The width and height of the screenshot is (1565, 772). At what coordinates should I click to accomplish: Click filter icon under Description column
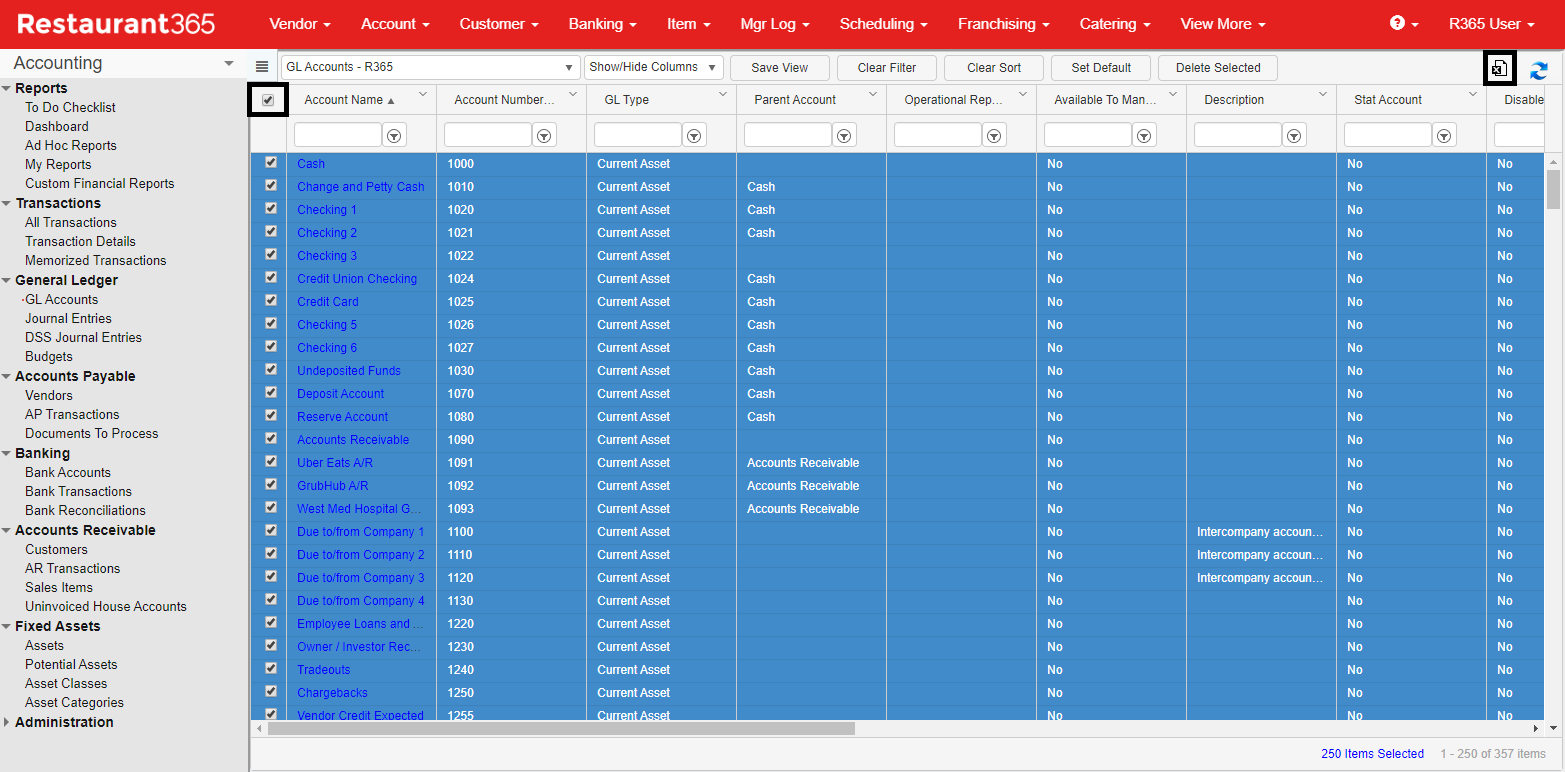tap(1295, 136)
